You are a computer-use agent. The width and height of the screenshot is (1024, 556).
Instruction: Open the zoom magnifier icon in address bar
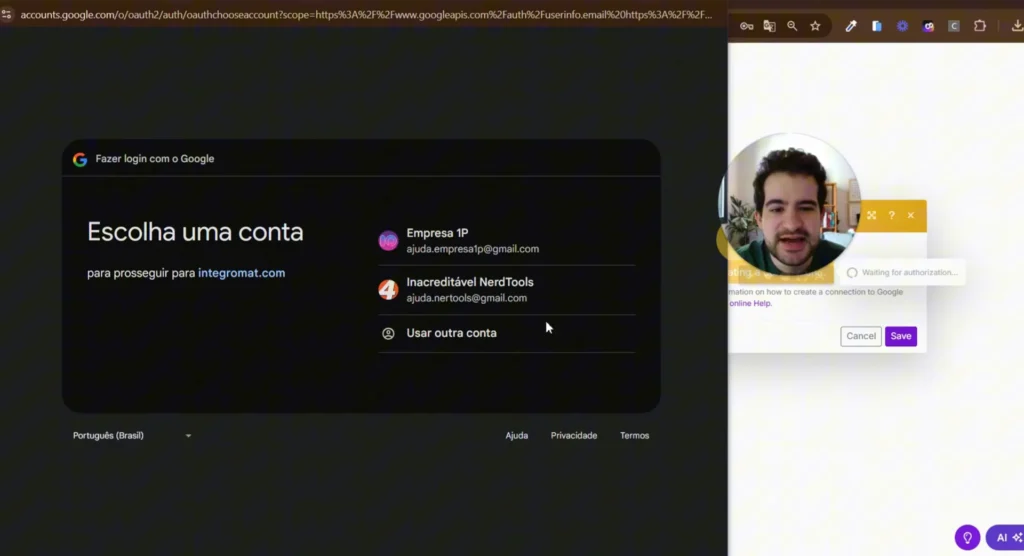point(792,26)
